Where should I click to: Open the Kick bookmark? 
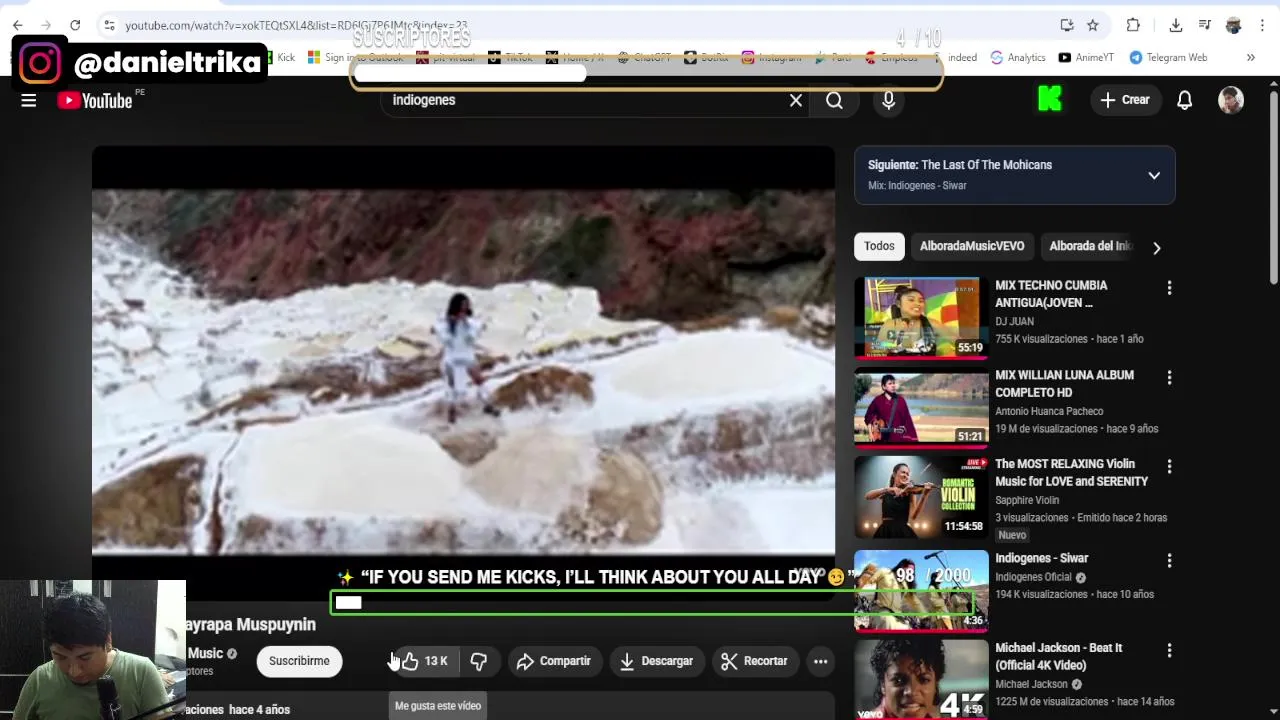tap(278, 58)
